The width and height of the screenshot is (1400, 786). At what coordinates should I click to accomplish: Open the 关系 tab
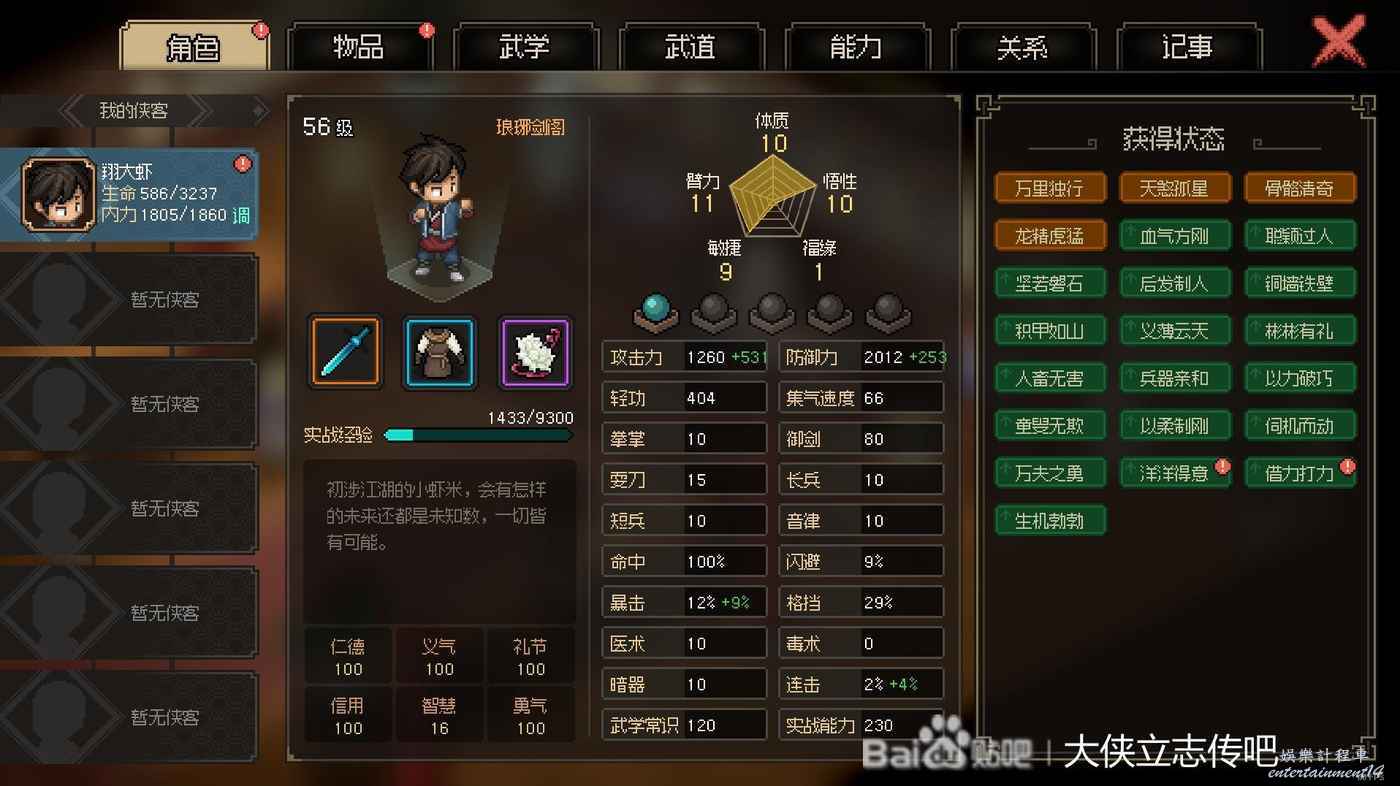coord(1023,47)
